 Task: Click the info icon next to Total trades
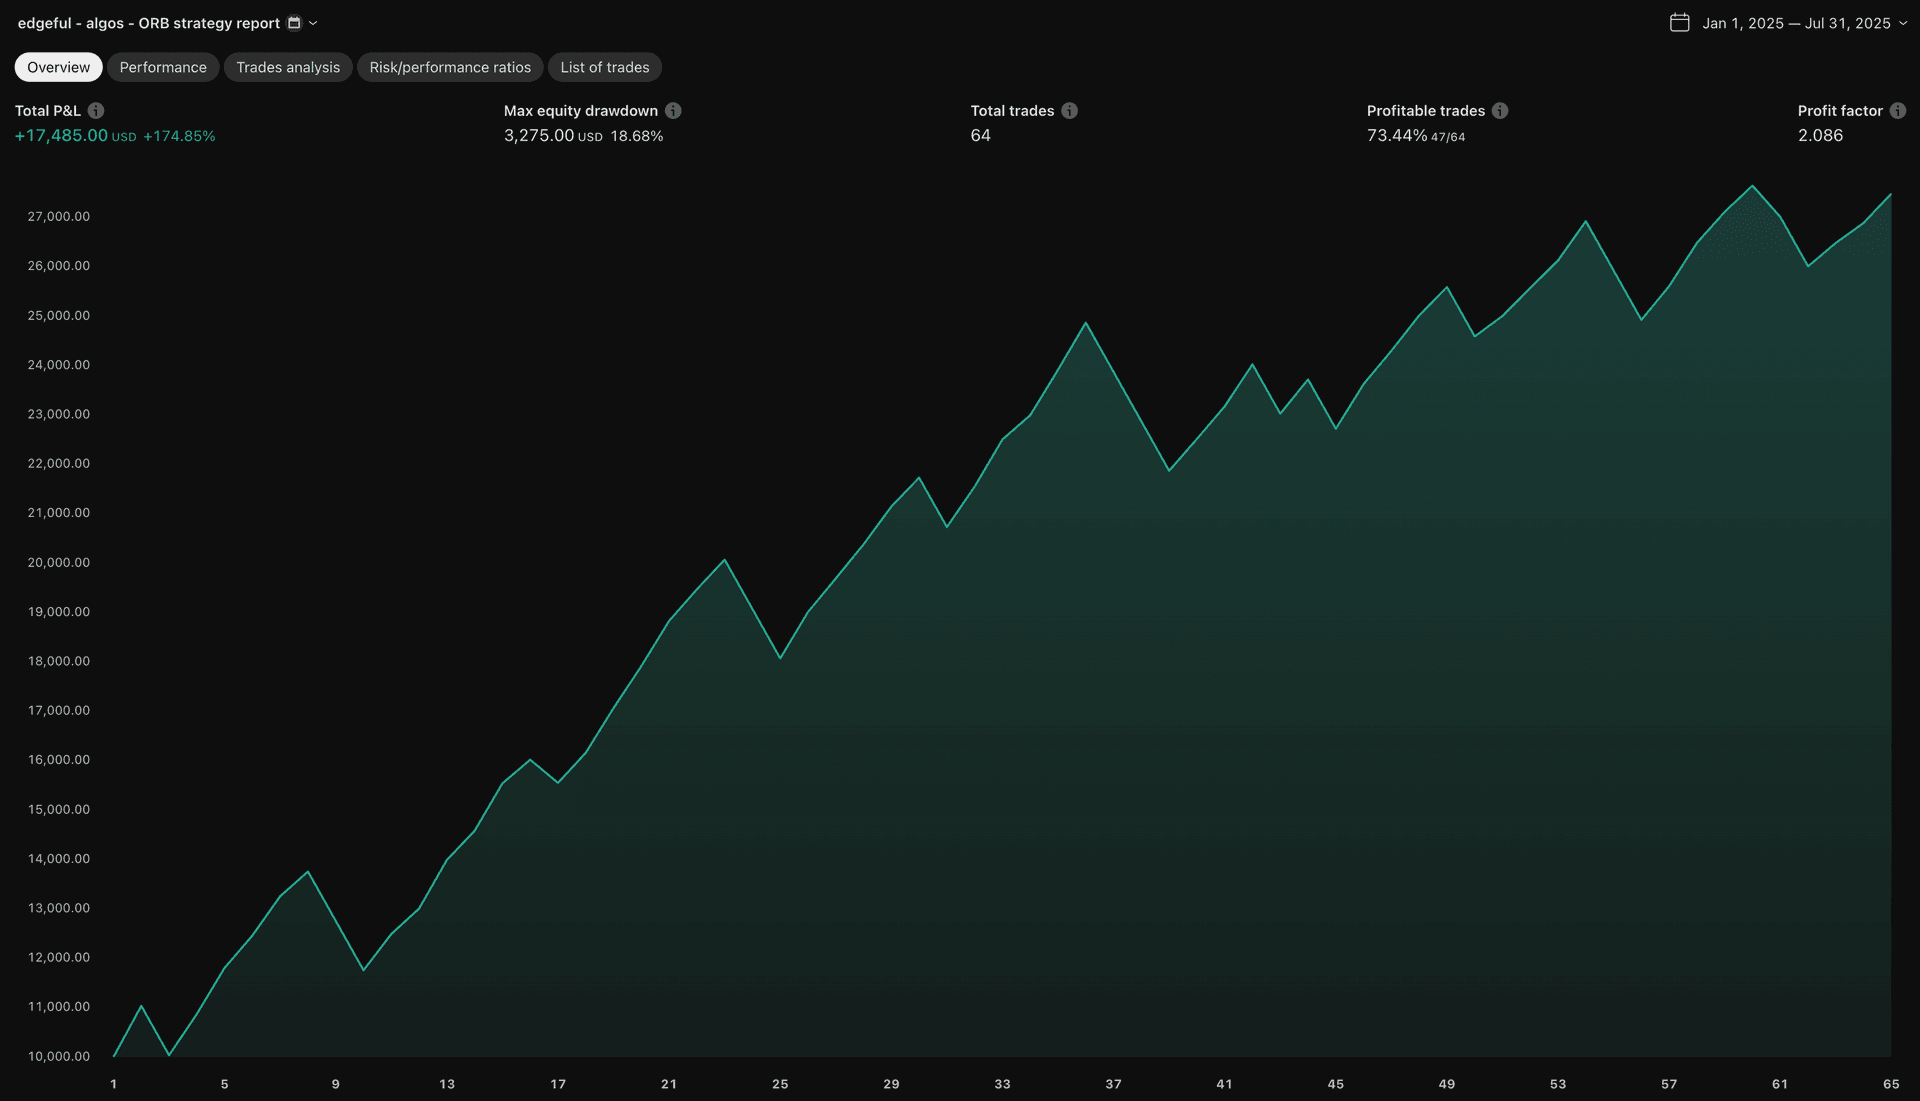pyautogui.click(x=1070, y=111)
